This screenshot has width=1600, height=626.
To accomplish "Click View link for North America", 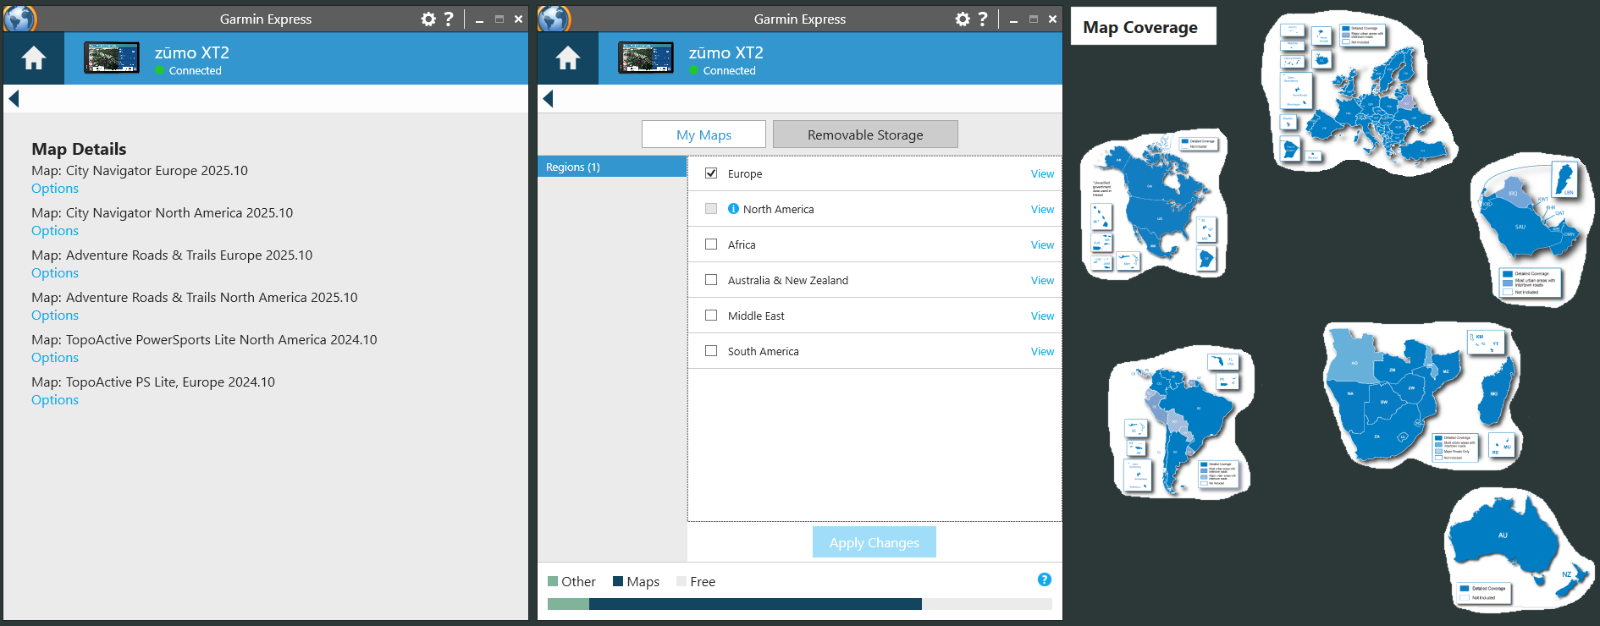I will (1042, 209).
